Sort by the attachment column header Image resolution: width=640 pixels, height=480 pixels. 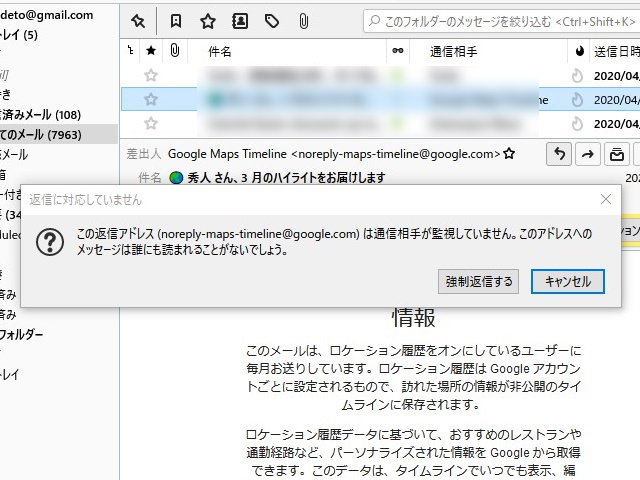[175, 51]
